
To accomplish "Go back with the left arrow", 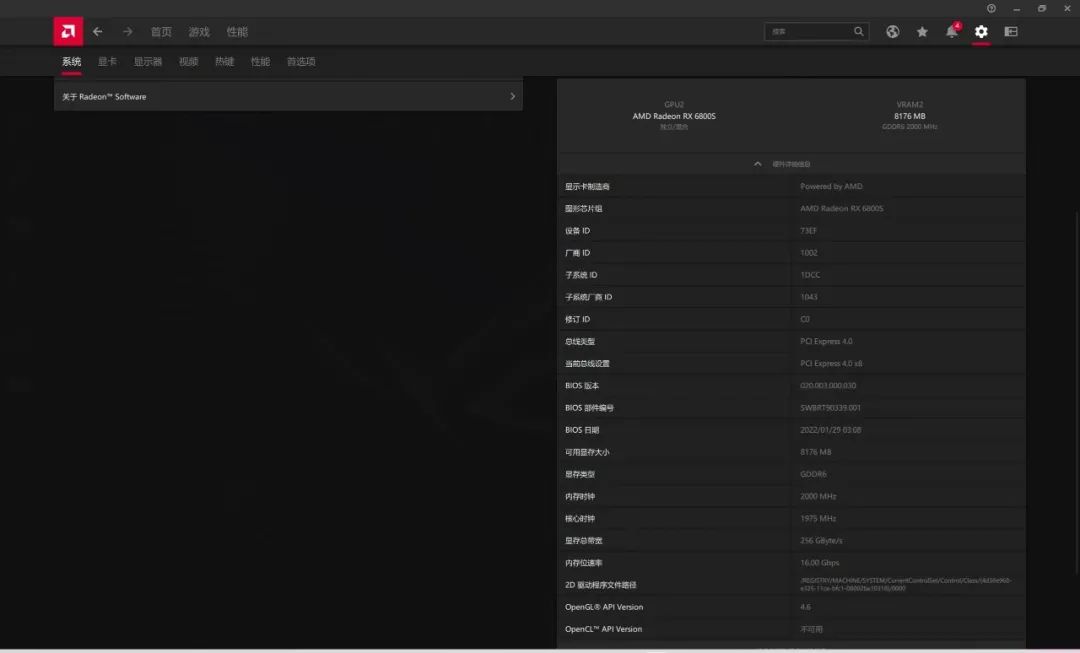I will pos(97,32).
